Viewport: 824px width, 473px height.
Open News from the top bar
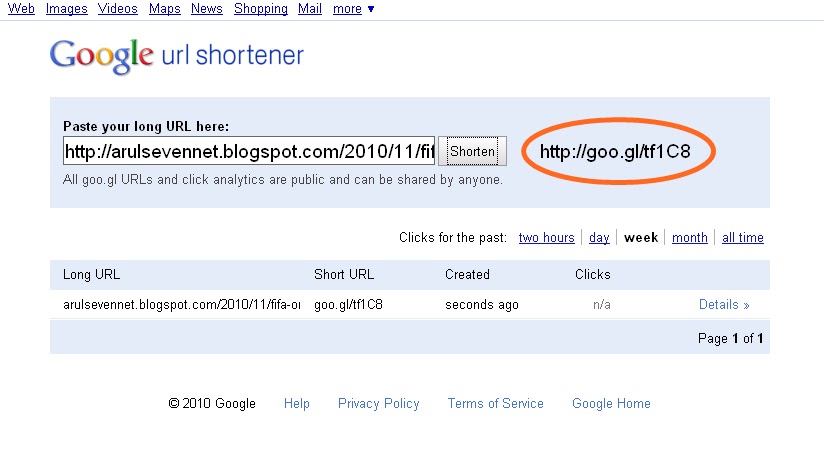[x=207, y=9]
